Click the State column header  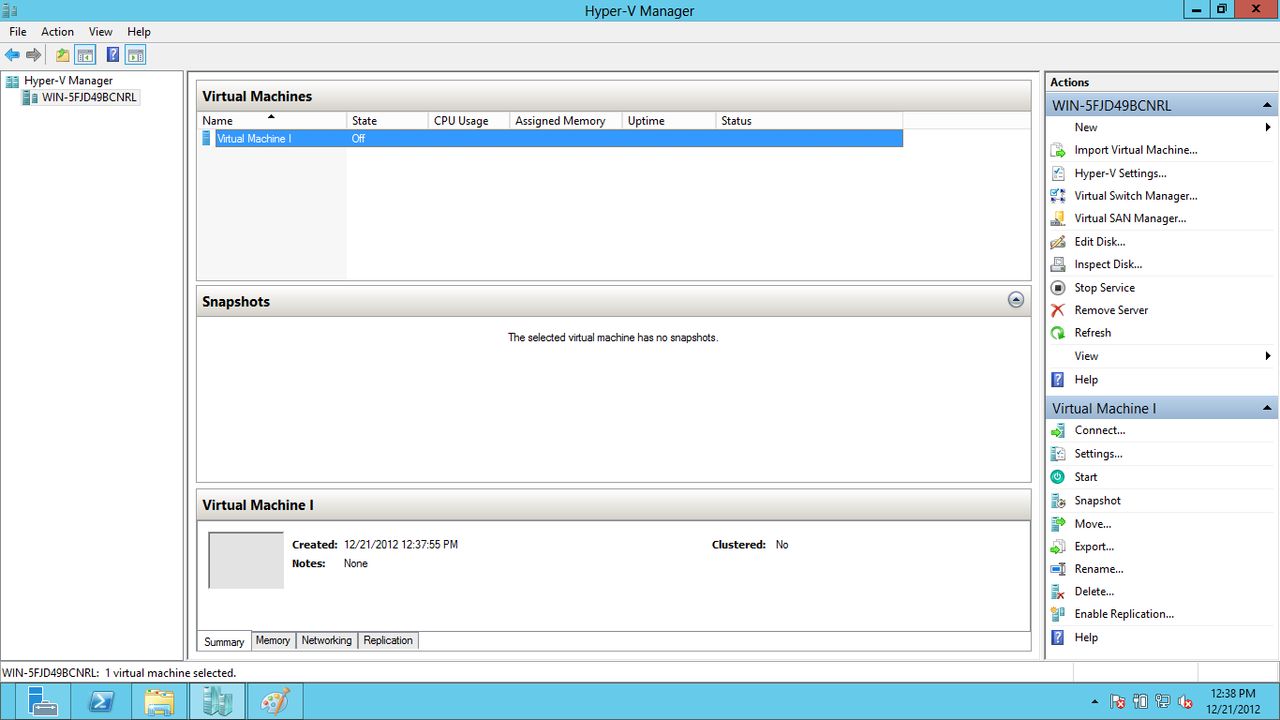pyautogui.click(x=387, y=121)
